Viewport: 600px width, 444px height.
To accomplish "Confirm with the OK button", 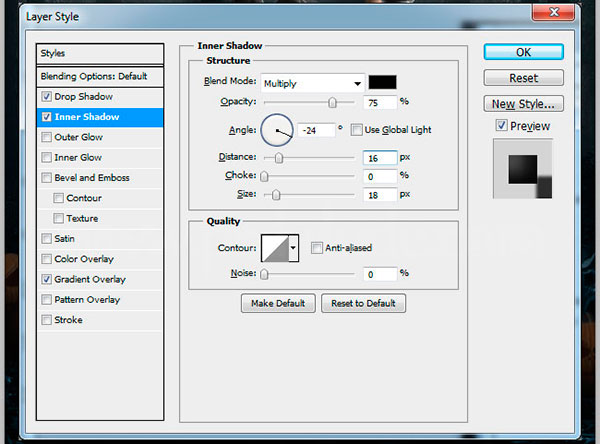I will [x=523, y=52].
